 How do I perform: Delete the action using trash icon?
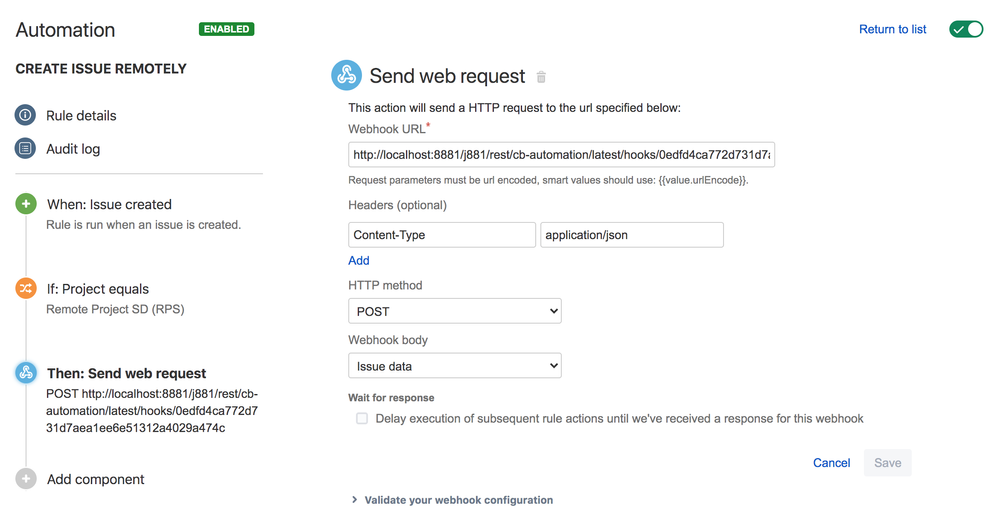pos(542,77)
